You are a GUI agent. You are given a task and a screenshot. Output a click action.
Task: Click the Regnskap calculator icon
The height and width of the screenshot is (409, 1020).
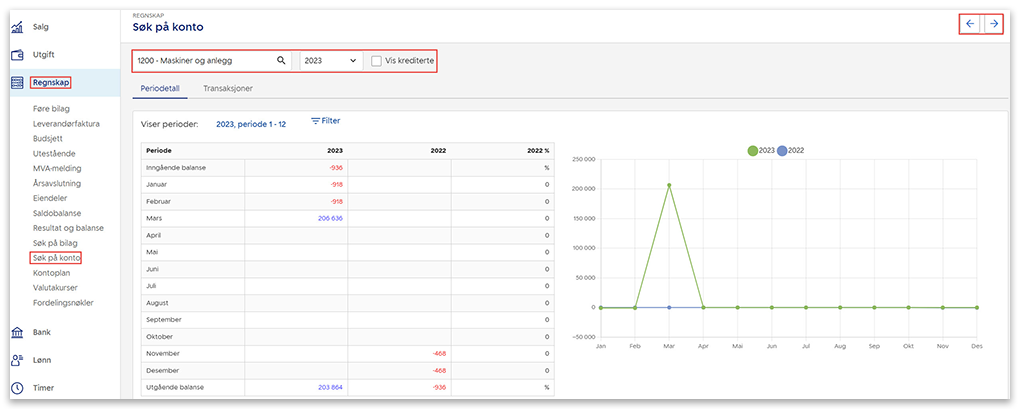tap(17, 83)
